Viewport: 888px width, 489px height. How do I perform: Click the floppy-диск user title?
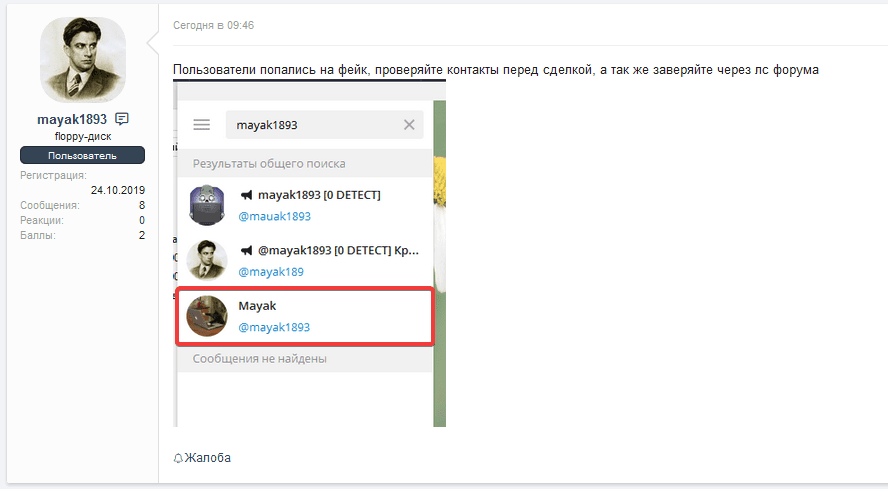point(83,137)
